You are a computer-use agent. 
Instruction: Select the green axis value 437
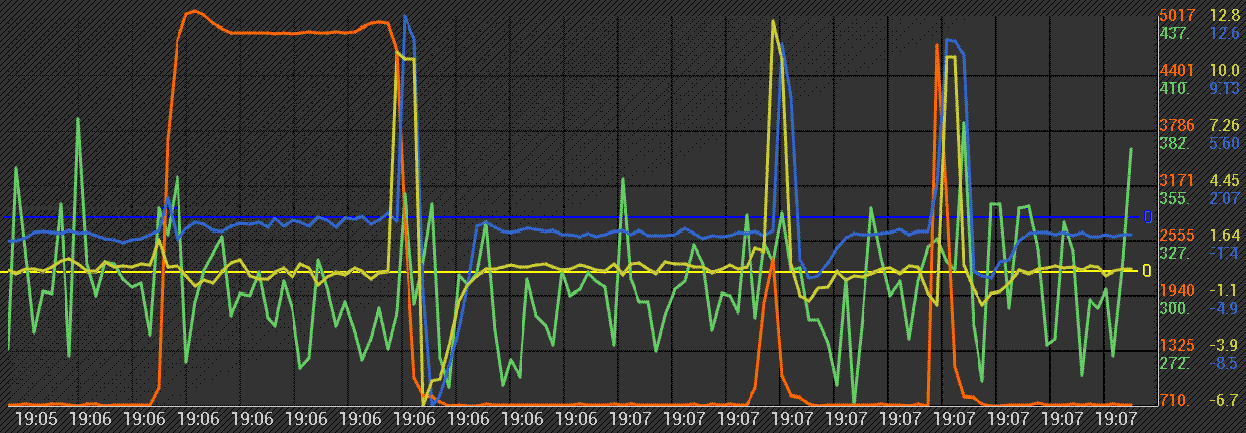(x=1174, y=33)
